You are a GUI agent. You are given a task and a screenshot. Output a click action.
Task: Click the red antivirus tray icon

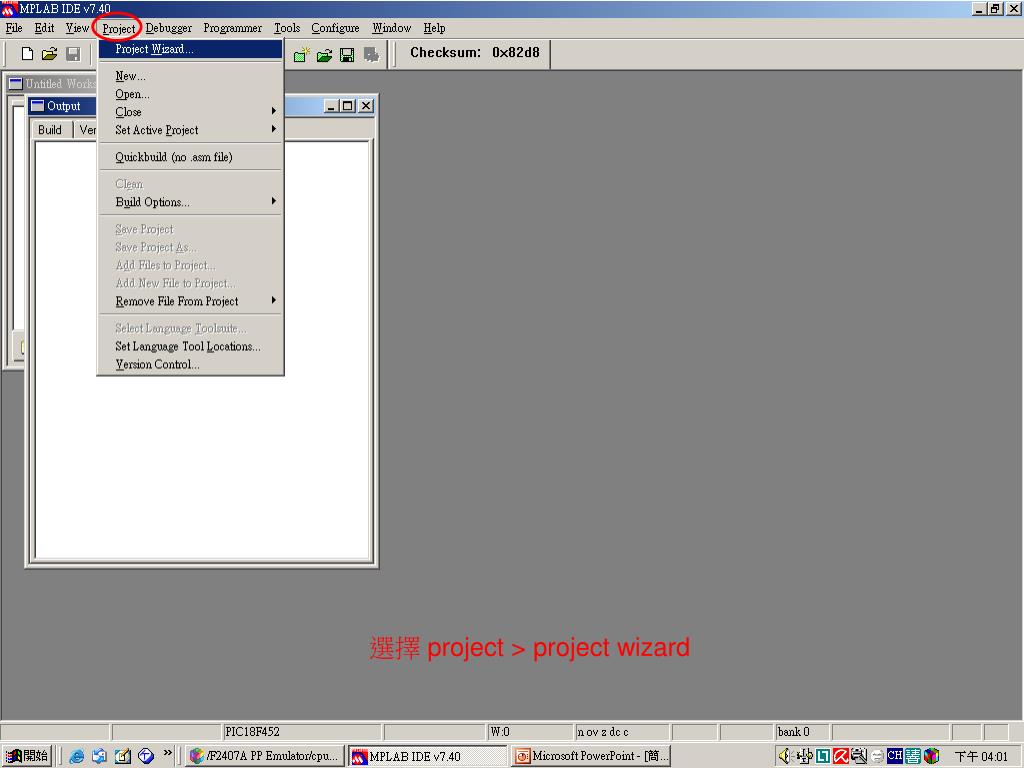(x=840, y=756)
